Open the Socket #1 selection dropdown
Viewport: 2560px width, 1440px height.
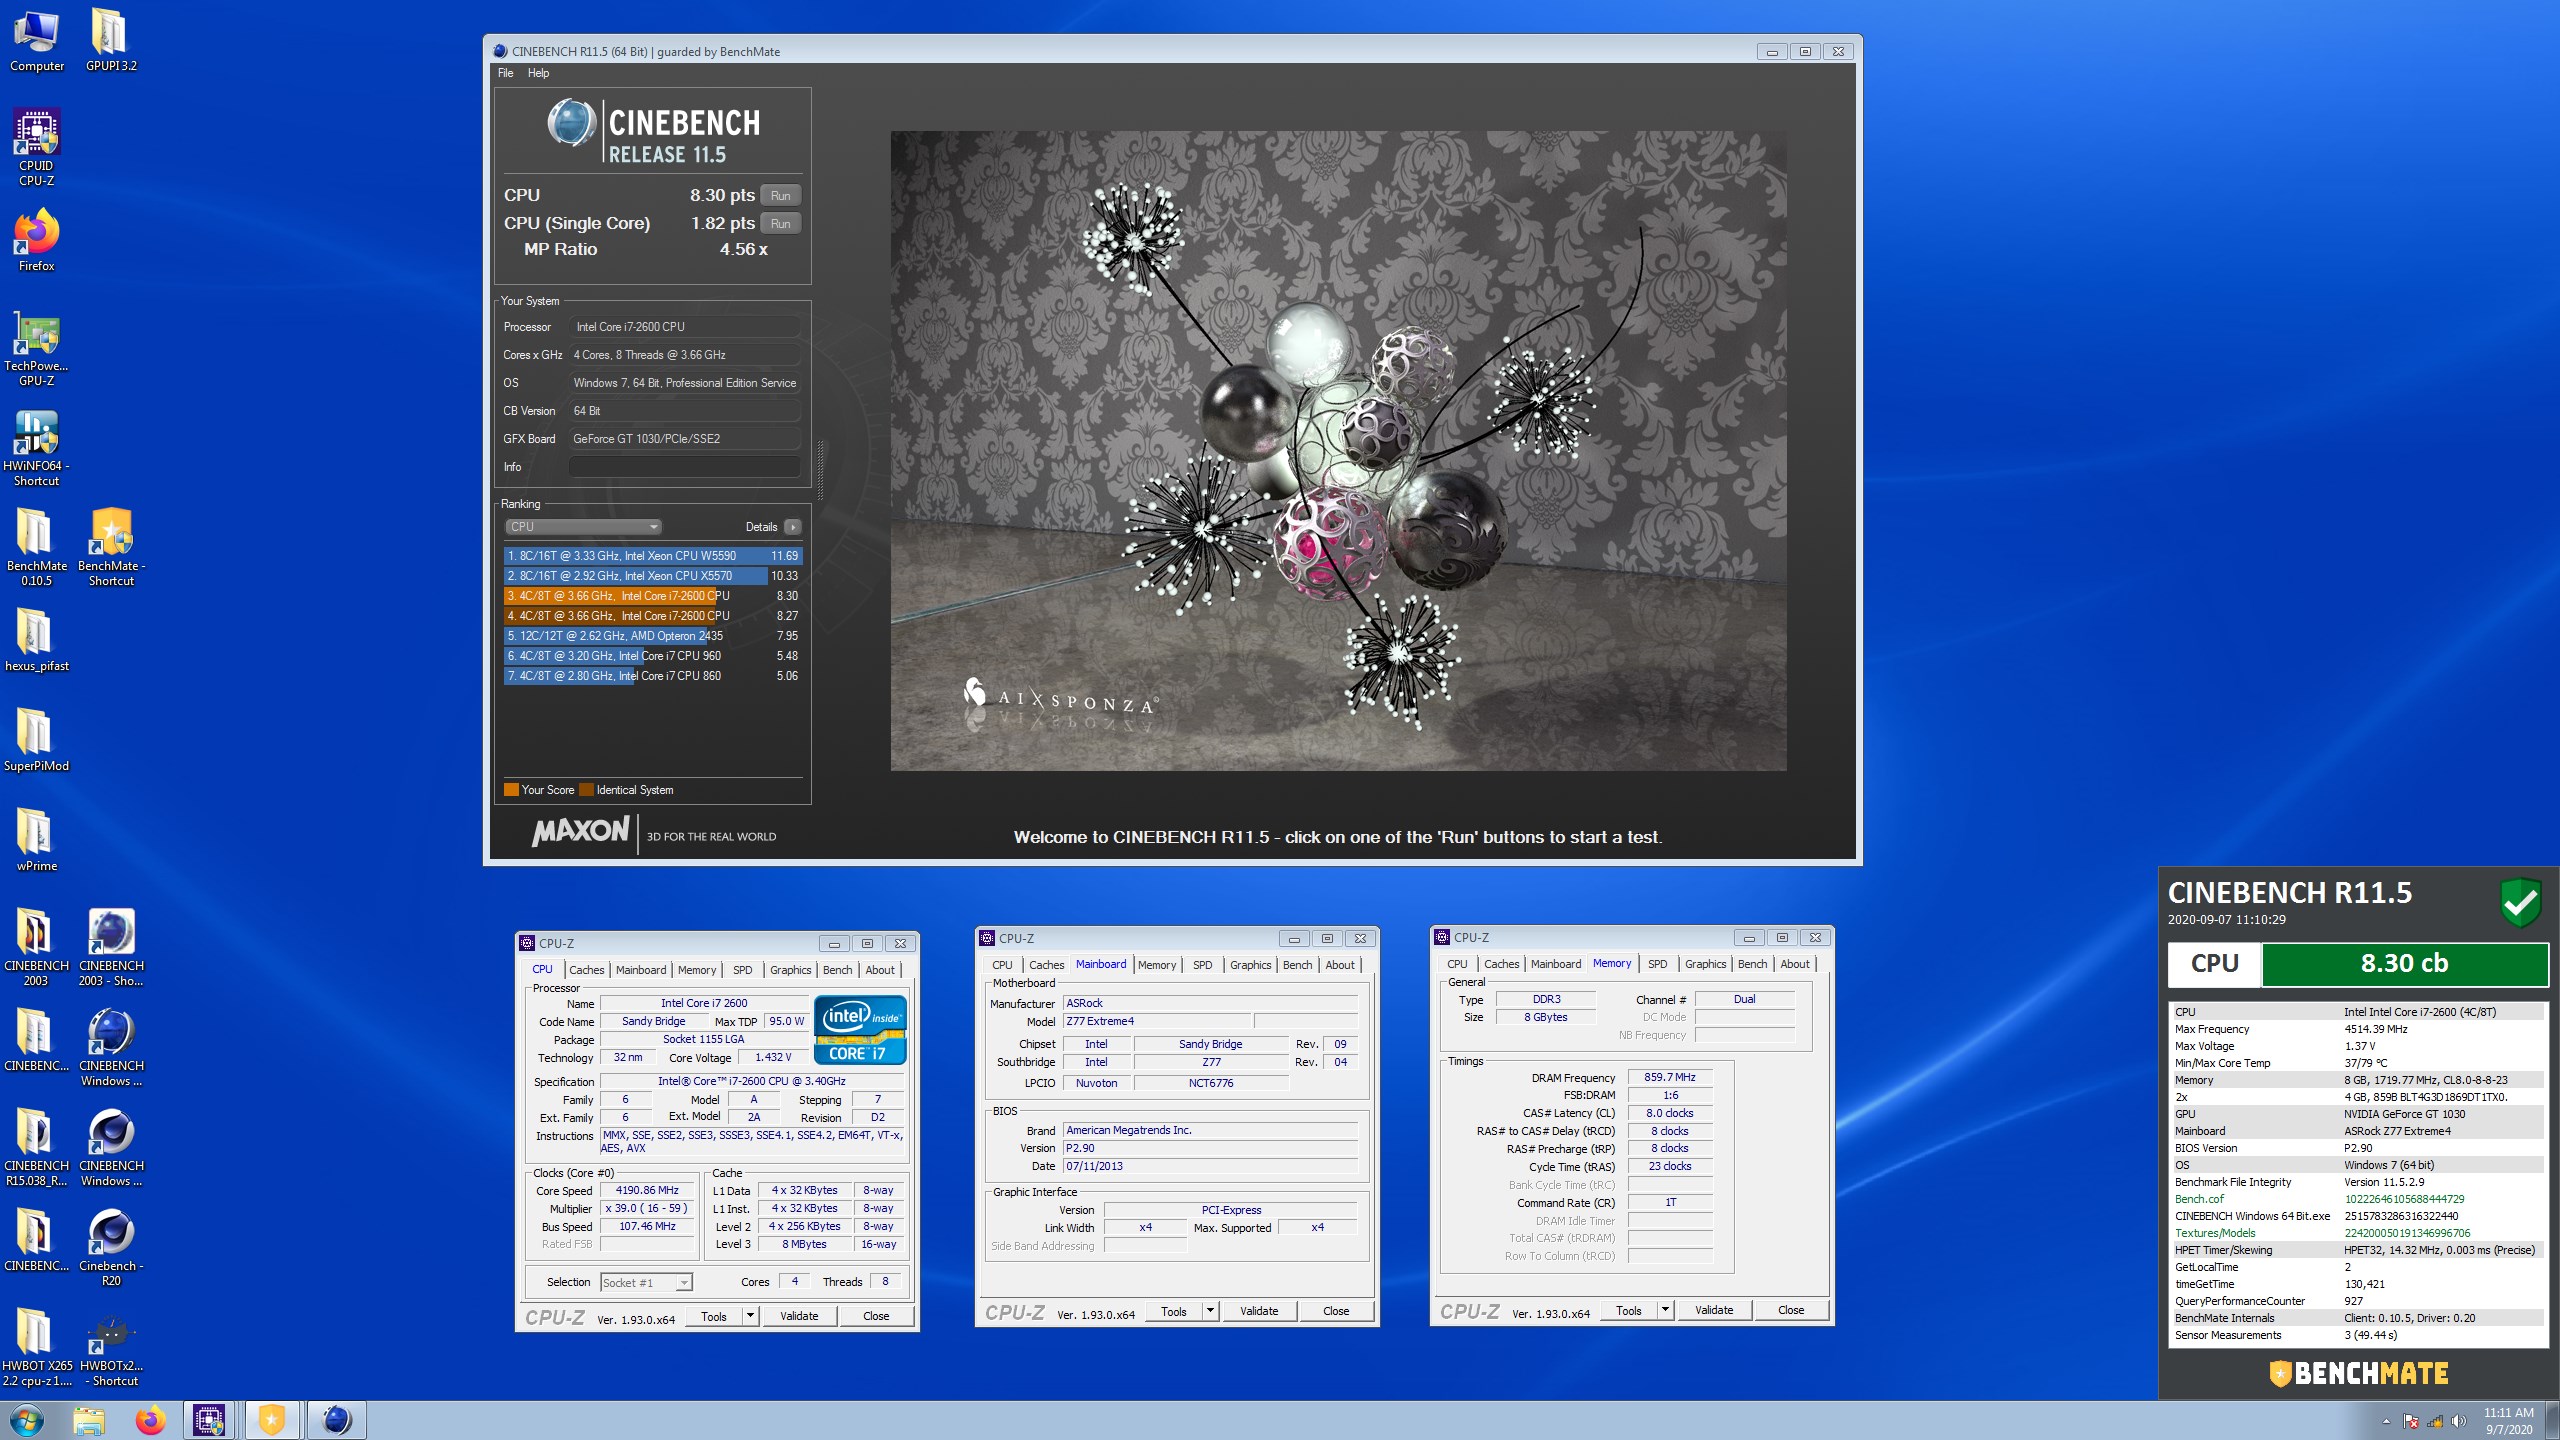(x=646, y=1283)
